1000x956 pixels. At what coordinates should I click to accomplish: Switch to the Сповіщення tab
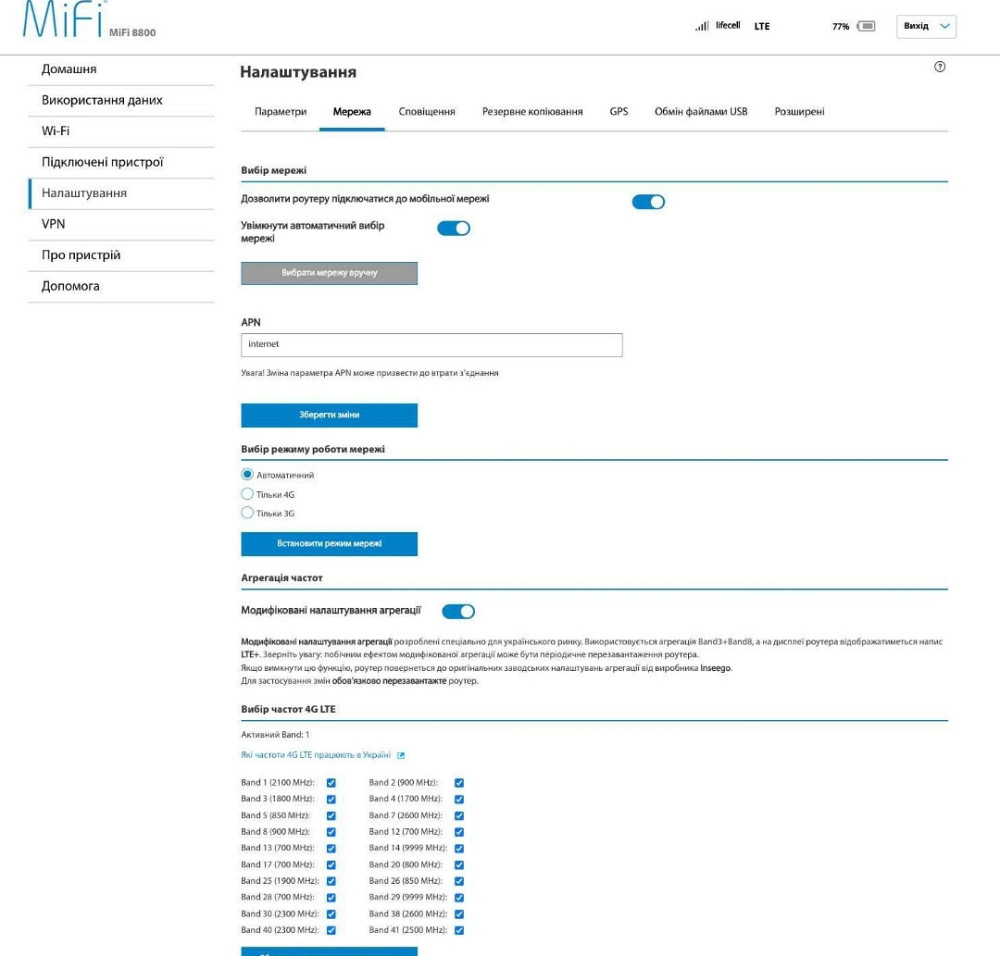pyautogui.click(x=427, y=112)
